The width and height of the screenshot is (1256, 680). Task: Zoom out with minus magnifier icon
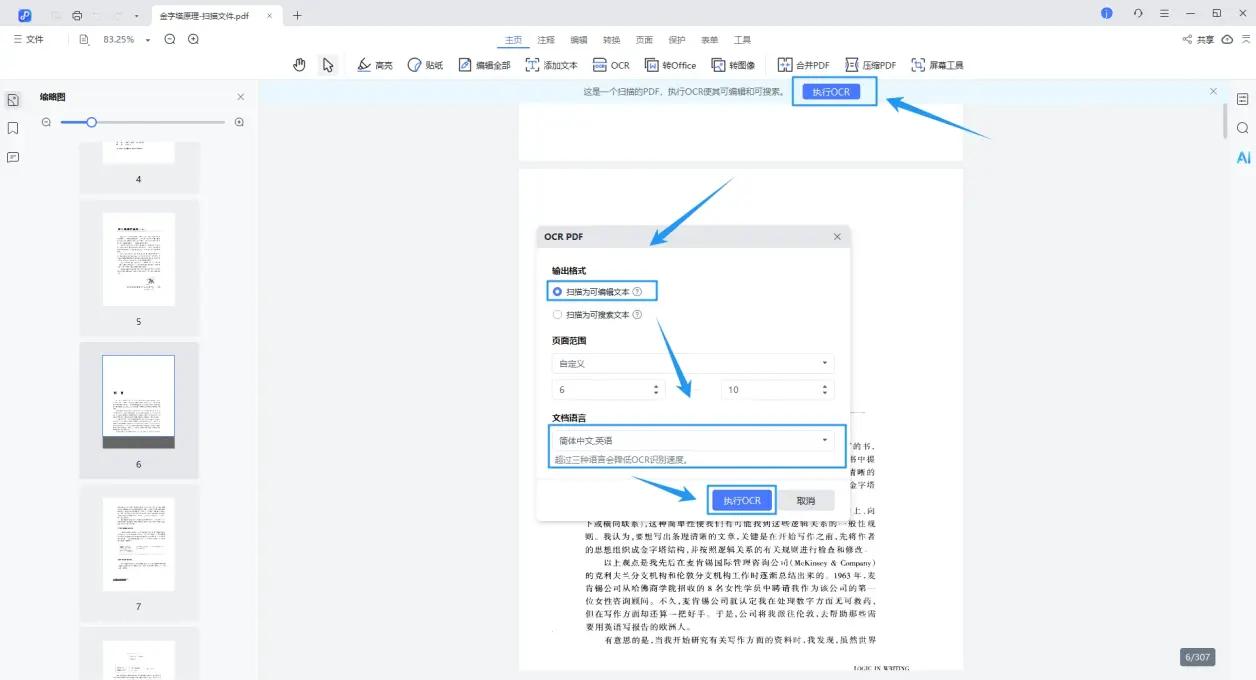pos(170,39)
